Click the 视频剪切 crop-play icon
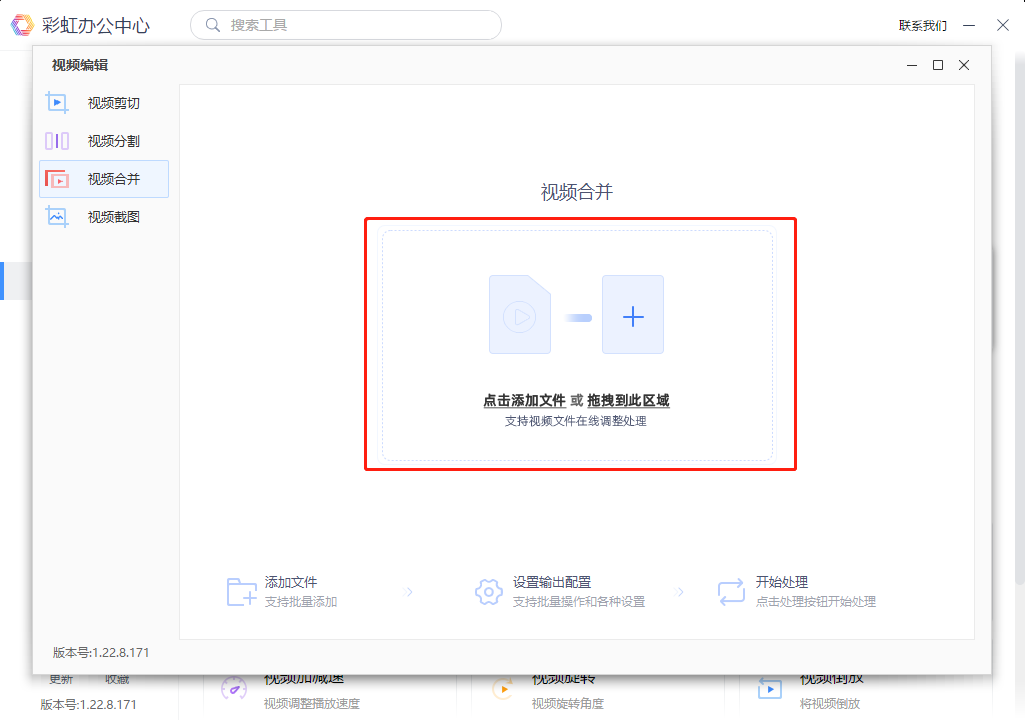Screen dimensions: 1025x720 coord(57,103)
